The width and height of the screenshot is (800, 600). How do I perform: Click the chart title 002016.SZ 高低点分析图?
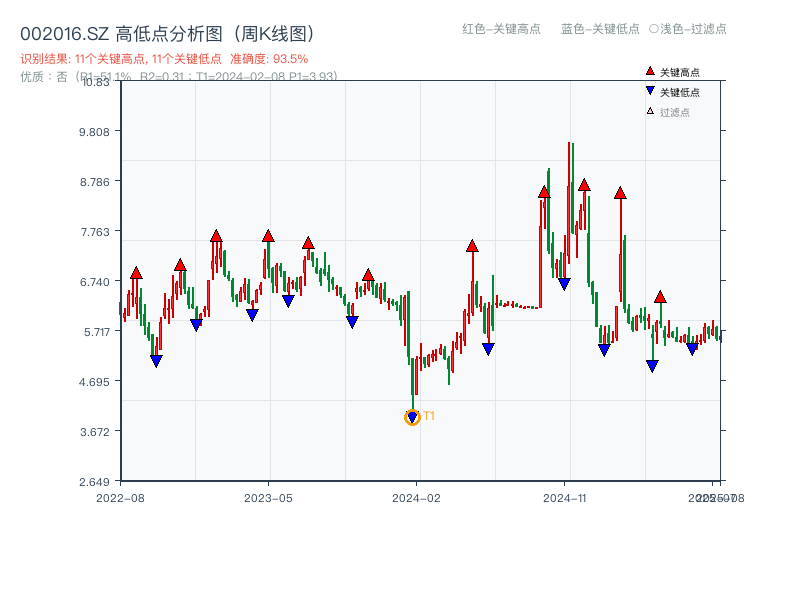pos(120,31)
